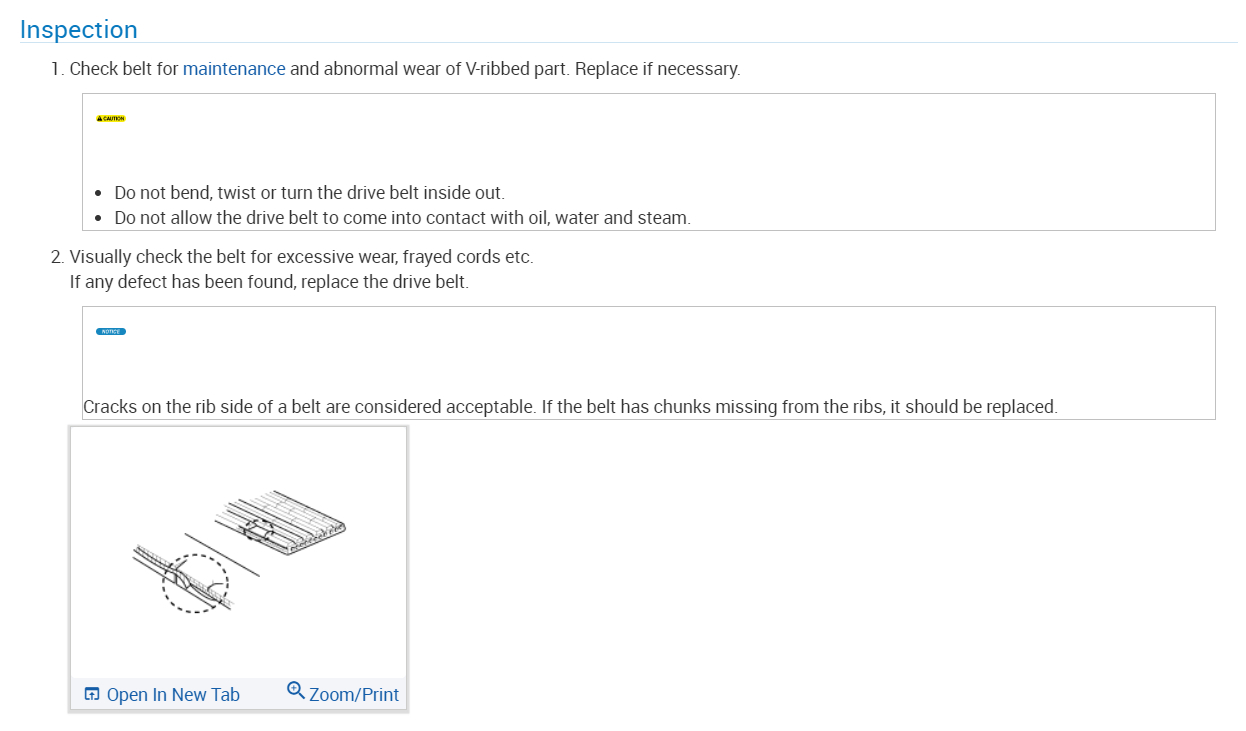Click the "maintenance" hyperlink in step 1

pos(234,69)
